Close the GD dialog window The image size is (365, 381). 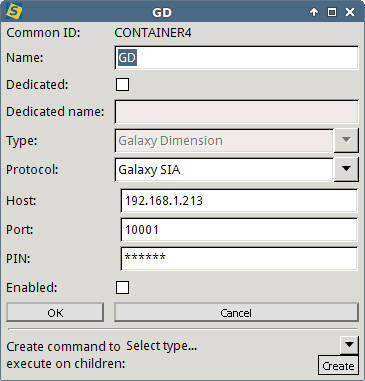tap(350, 12)
